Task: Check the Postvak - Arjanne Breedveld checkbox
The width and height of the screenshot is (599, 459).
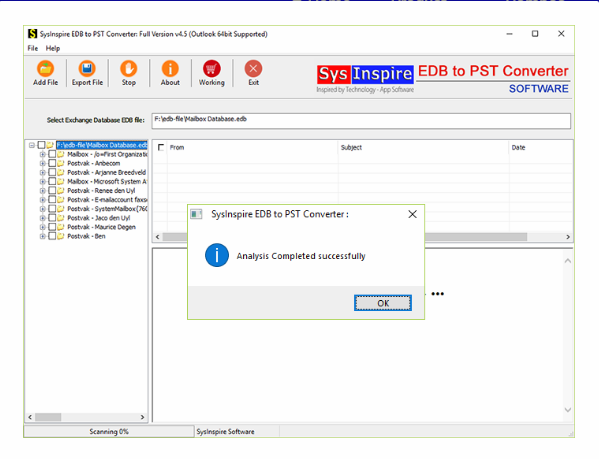Action: (52, 173)
